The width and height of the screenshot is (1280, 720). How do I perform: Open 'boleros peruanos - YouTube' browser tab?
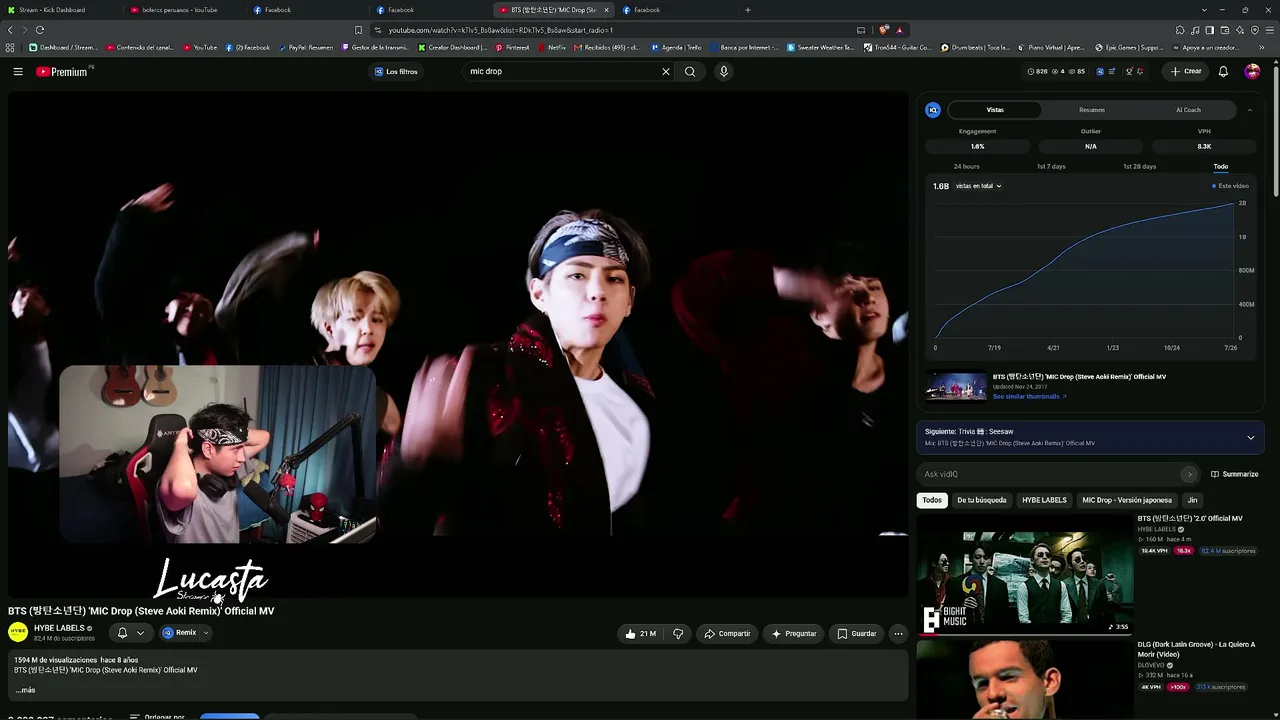click(180, 10)
